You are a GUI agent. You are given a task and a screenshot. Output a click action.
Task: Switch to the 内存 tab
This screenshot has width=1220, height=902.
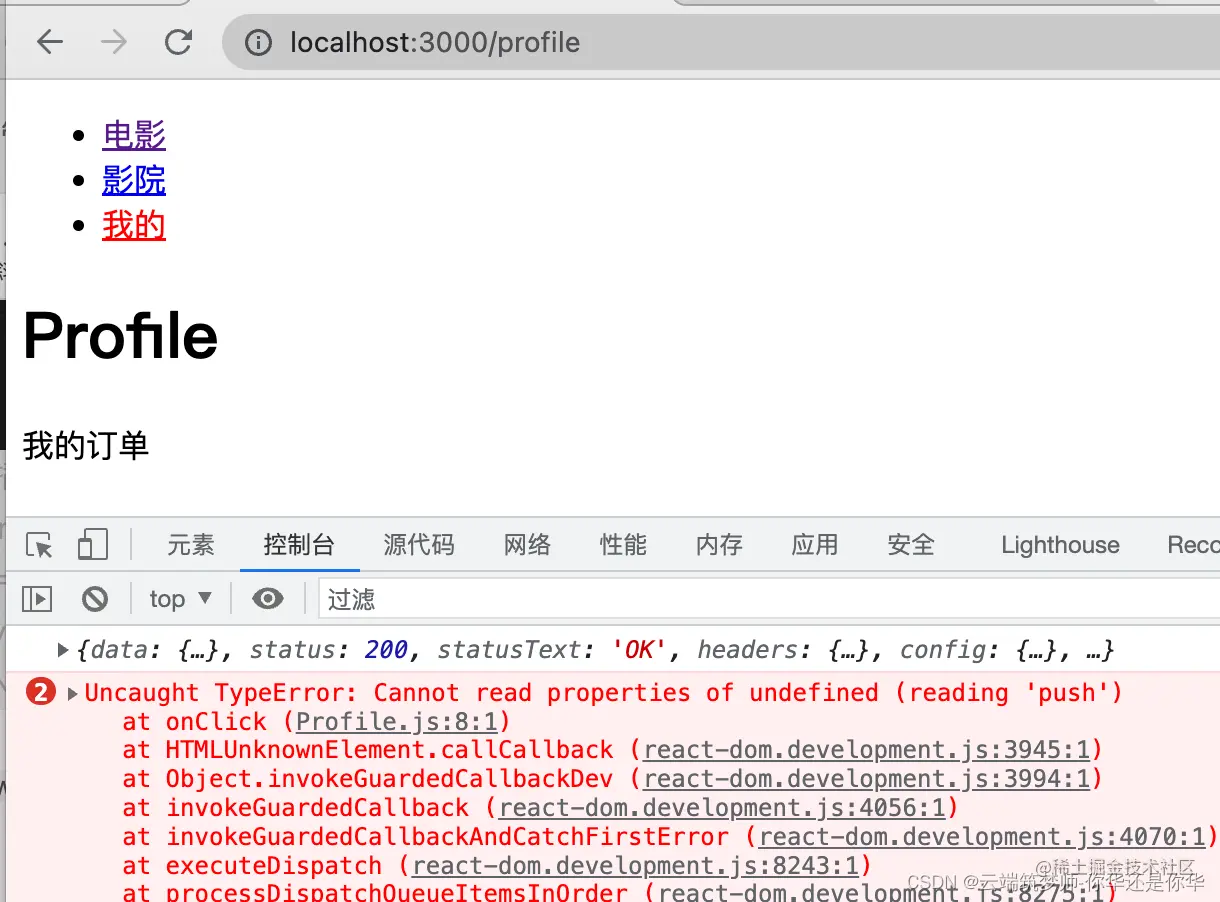click(719, 545)
